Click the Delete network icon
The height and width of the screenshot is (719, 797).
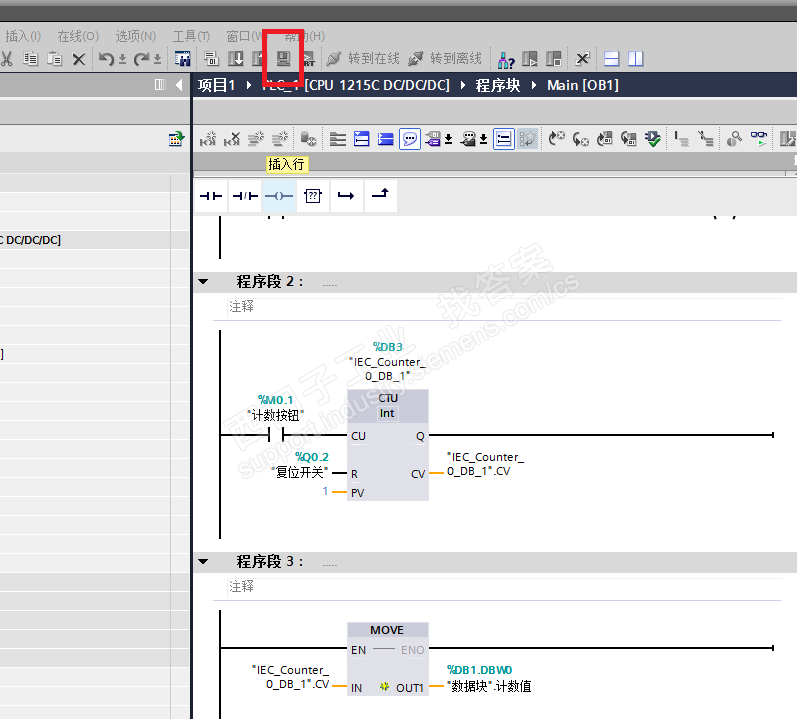coord(232,138)
